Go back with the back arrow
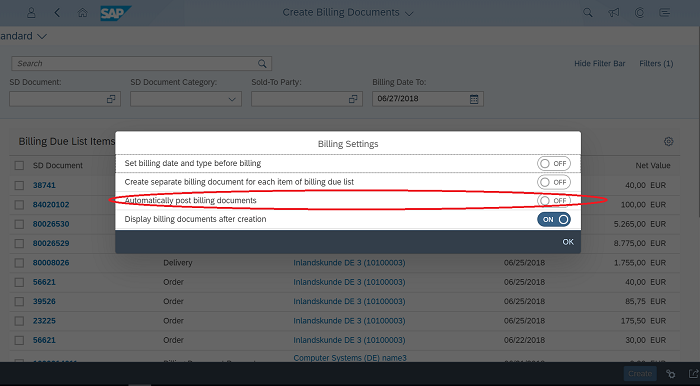The width and height of the screenshot is (700, 386). pyautogui.click(x=57, y=12)
